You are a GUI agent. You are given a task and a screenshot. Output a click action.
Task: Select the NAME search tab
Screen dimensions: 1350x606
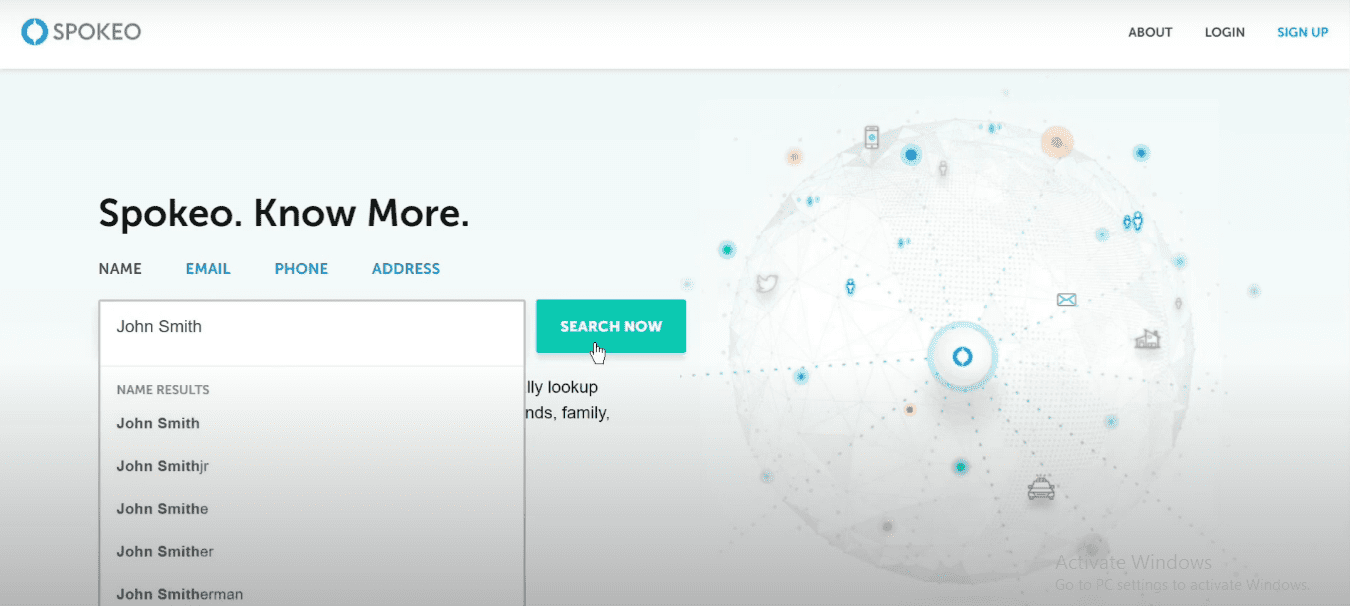click(120, 269)
